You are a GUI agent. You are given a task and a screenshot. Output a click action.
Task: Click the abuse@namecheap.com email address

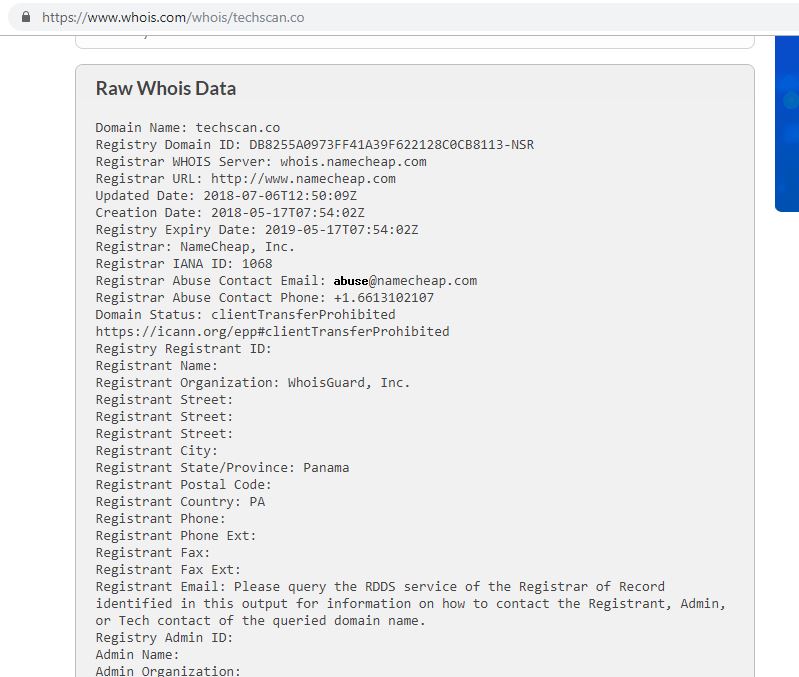[x=405, y=281]
